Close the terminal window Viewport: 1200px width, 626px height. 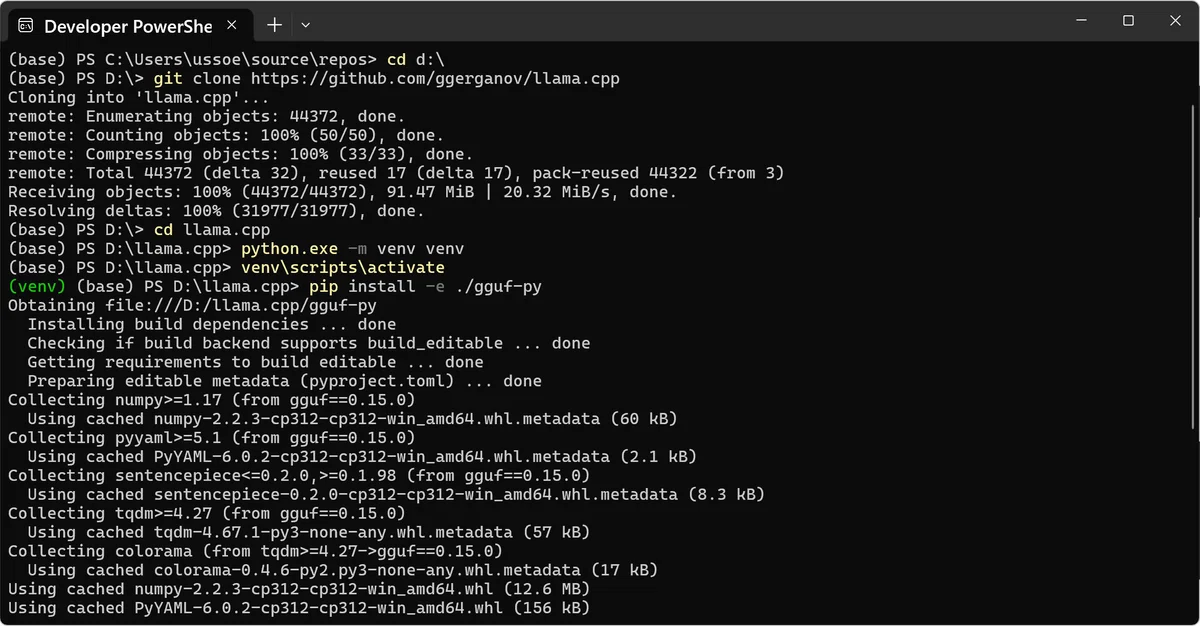click(x=1174, y=21)
